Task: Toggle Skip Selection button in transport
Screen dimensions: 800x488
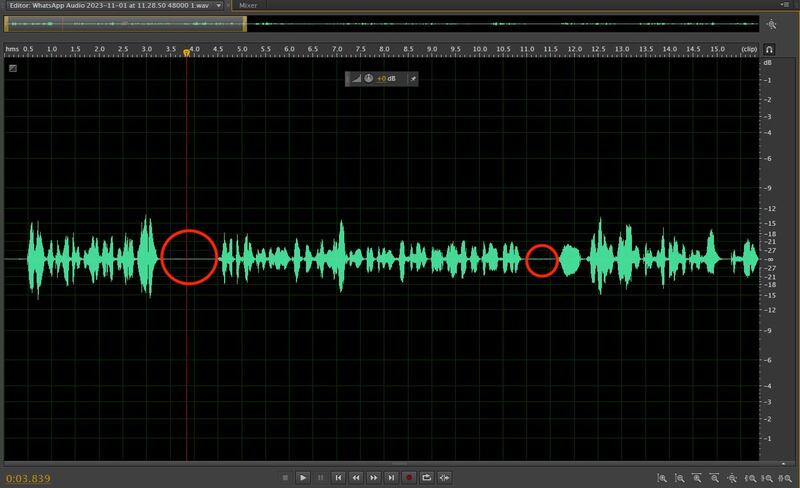Action: click(445, 478)
